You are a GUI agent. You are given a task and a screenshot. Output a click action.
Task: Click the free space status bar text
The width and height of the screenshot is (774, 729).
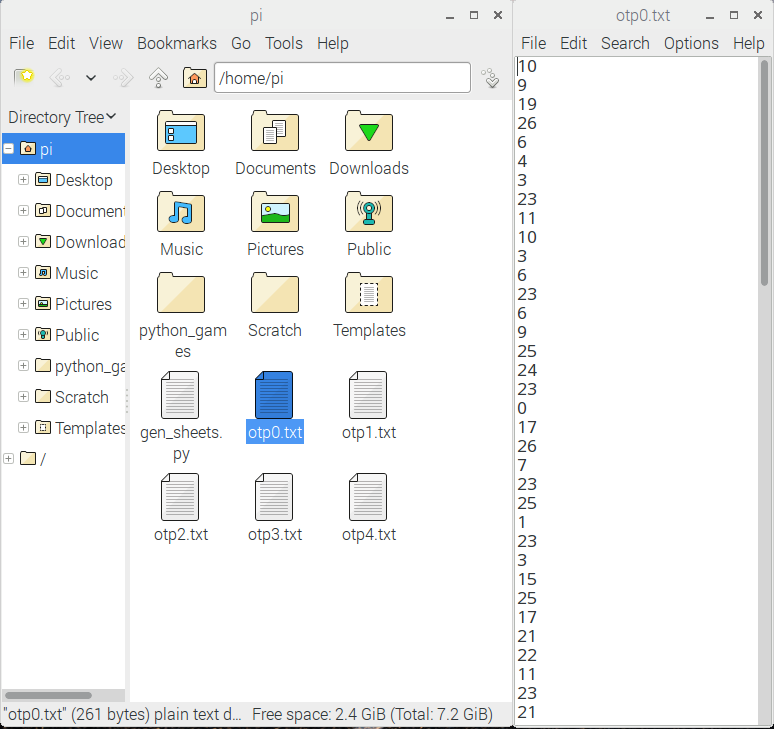pos(373,714)
